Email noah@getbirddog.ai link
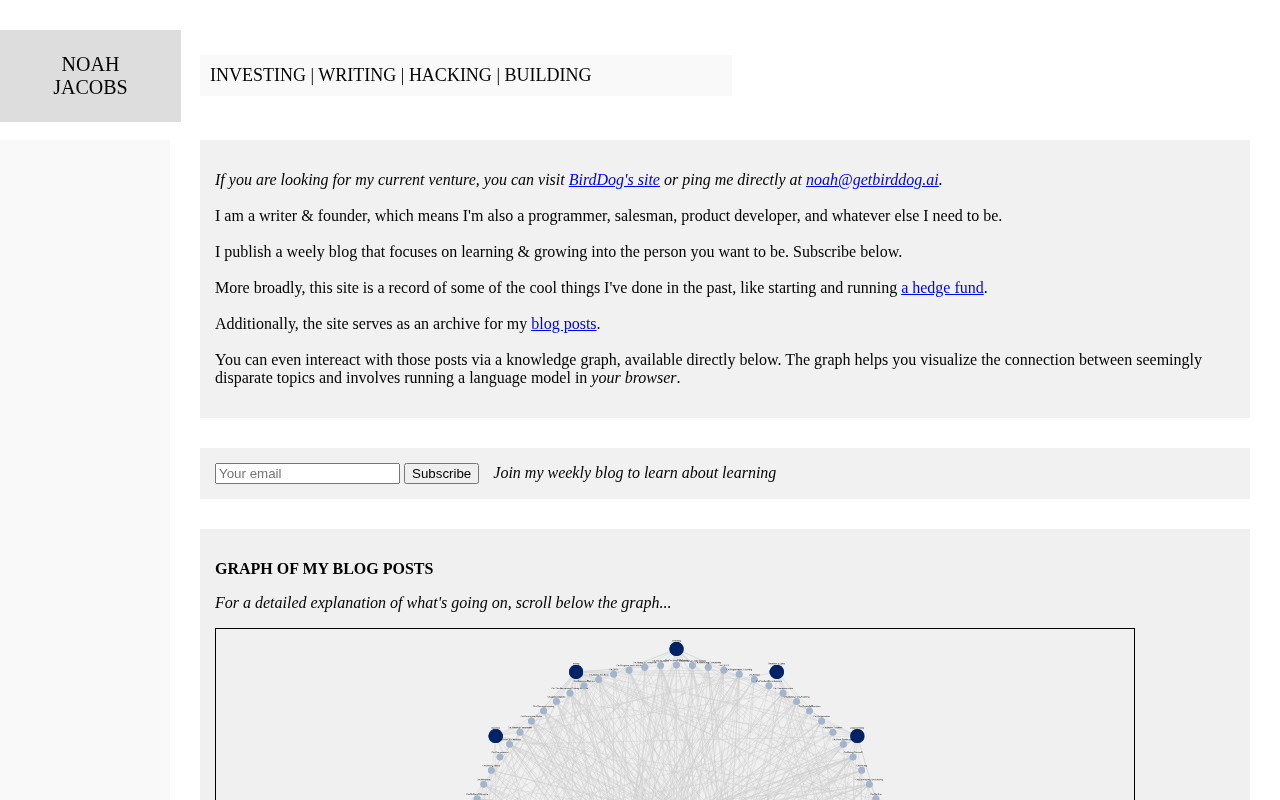 click(x=872, y=180)
